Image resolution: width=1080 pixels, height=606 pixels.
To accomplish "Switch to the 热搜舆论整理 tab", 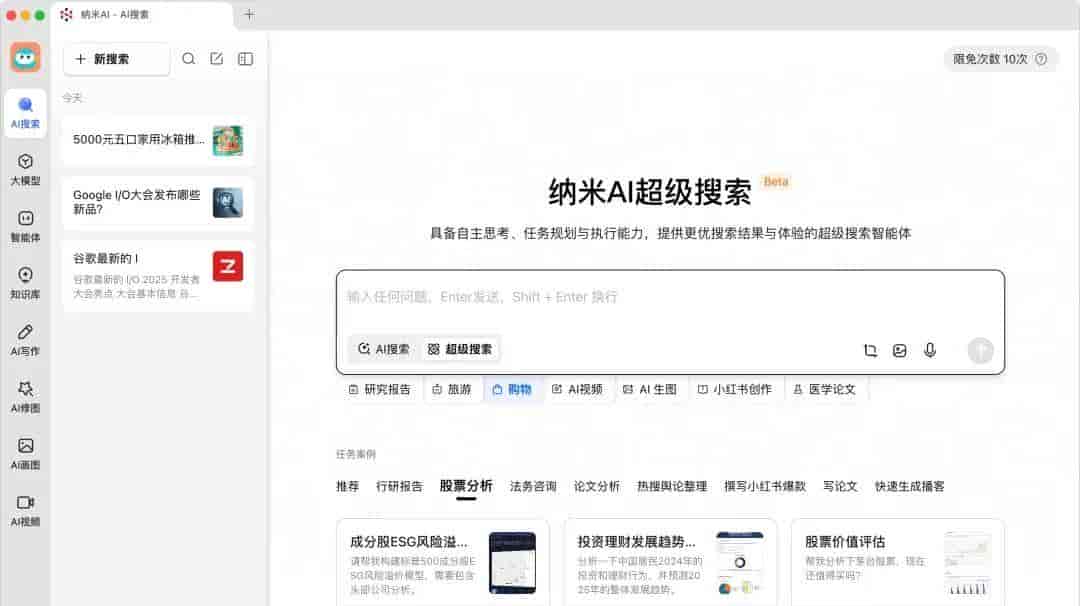I will coord(672,486).
